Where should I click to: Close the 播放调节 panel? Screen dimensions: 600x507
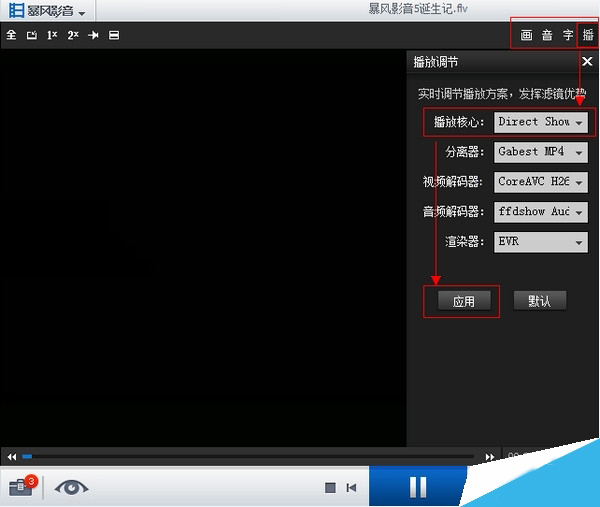coord(587,61)
